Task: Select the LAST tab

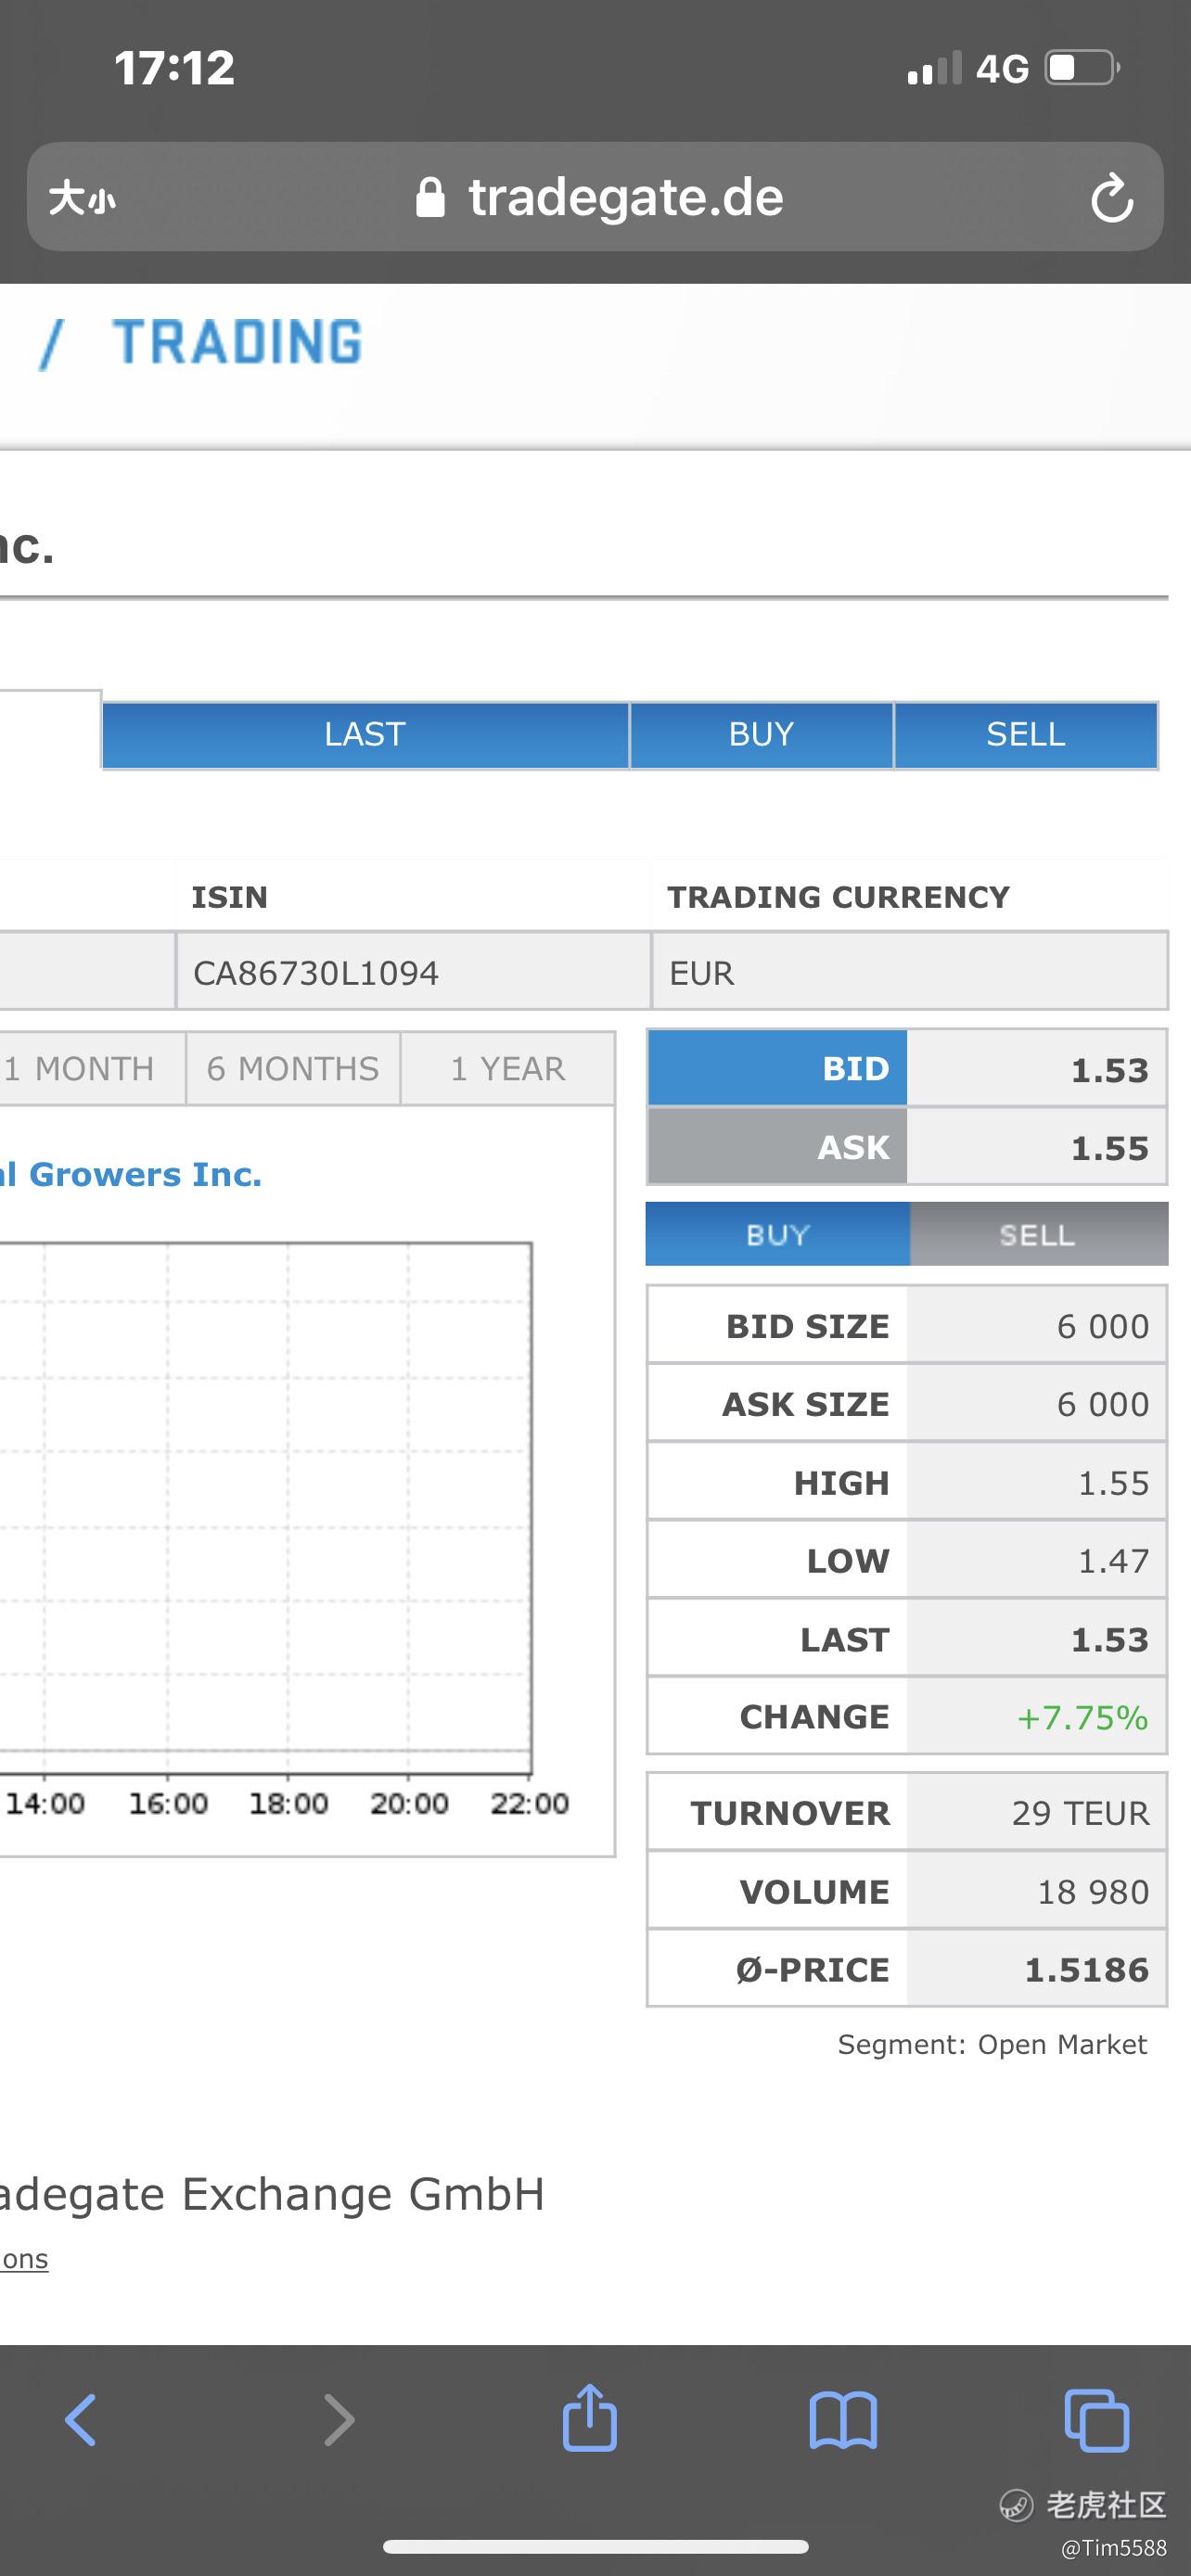Action: click(x=365, y=735)
